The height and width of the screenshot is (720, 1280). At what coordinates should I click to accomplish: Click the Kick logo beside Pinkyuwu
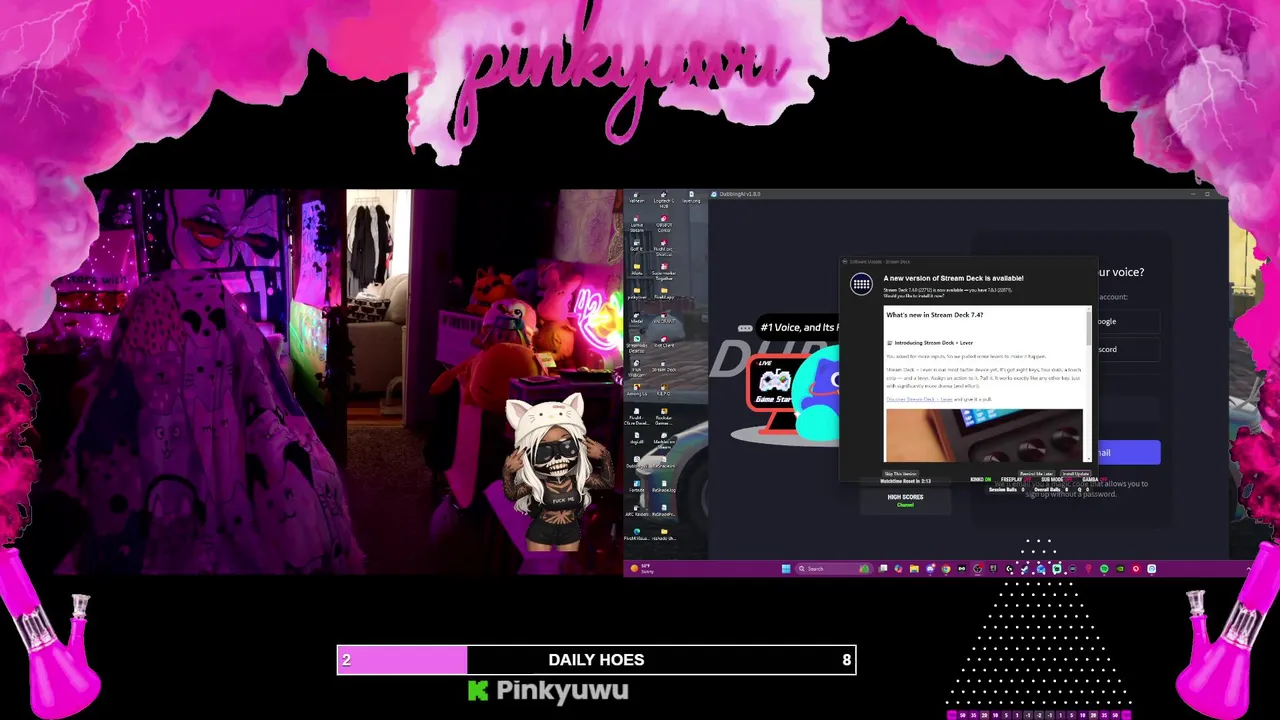pyautogui.click(x=478, y=690)
